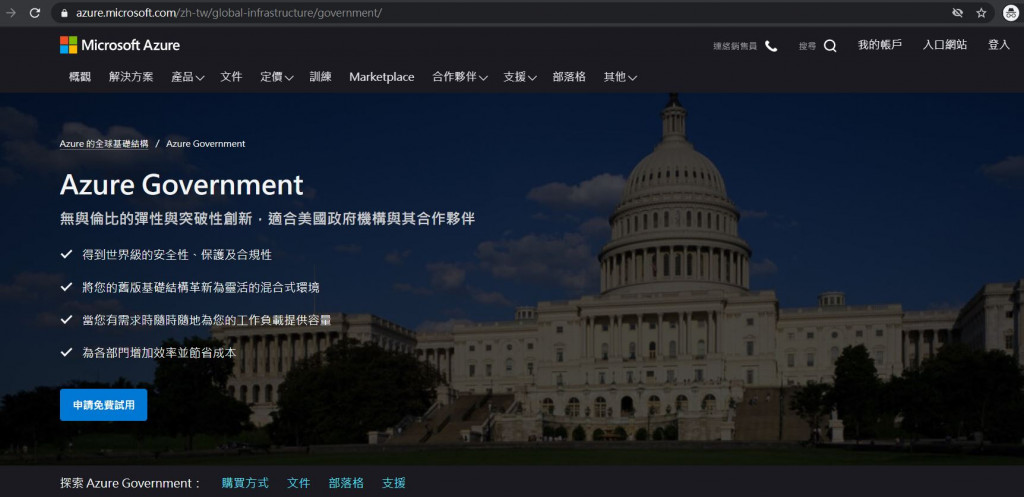Click the magnifier search icon

click(x=830, y=46)
